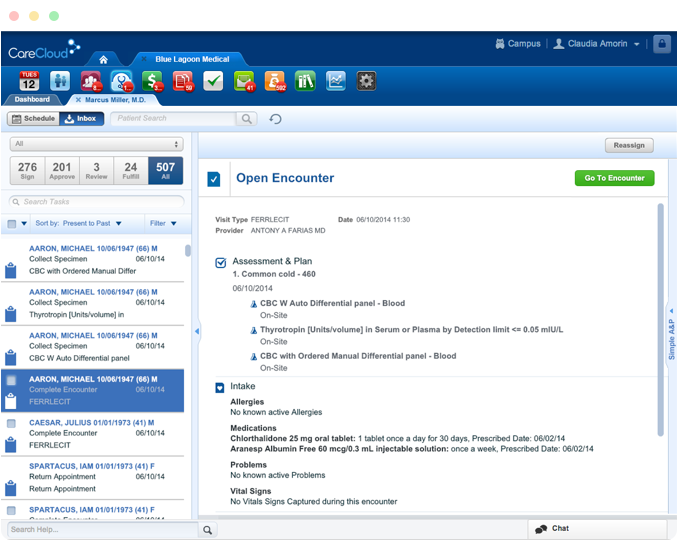Click the task list scrollbar thumb
Viewport: 679px width, 541px height.
tap(188, 251)
